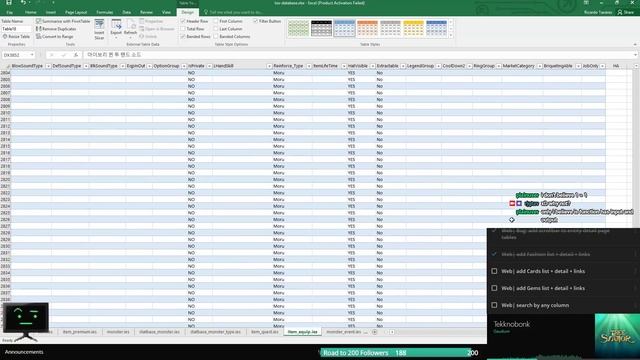Open the Insert ribbon tab
640x360 pixels.
[x=51, y=12]
